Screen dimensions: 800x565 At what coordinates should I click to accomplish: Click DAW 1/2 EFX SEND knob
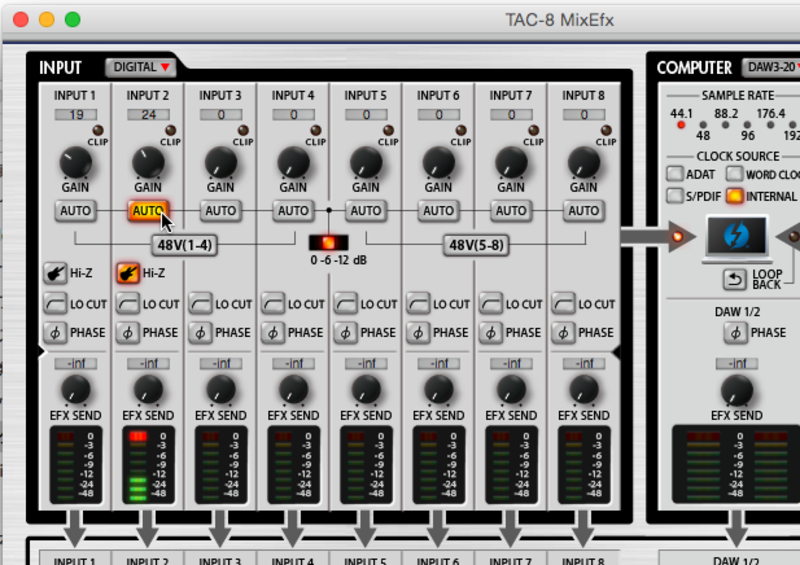click(x=737, y=390)
